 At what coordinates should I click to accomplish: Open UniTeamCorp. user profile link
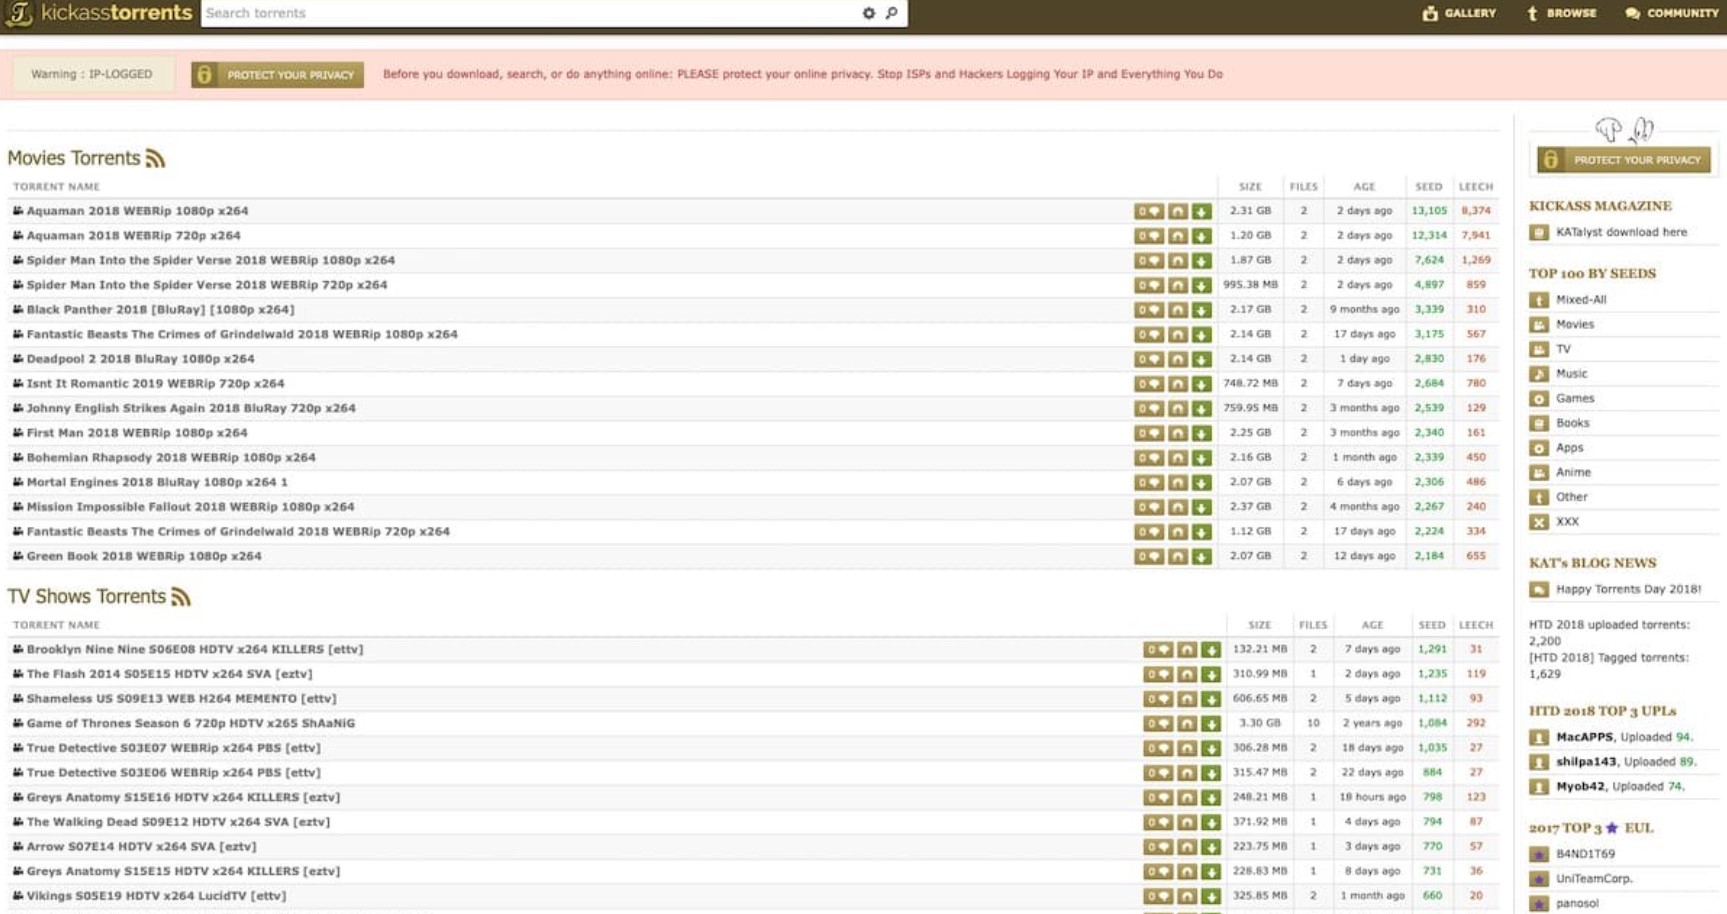click(x=1594, y=879)
